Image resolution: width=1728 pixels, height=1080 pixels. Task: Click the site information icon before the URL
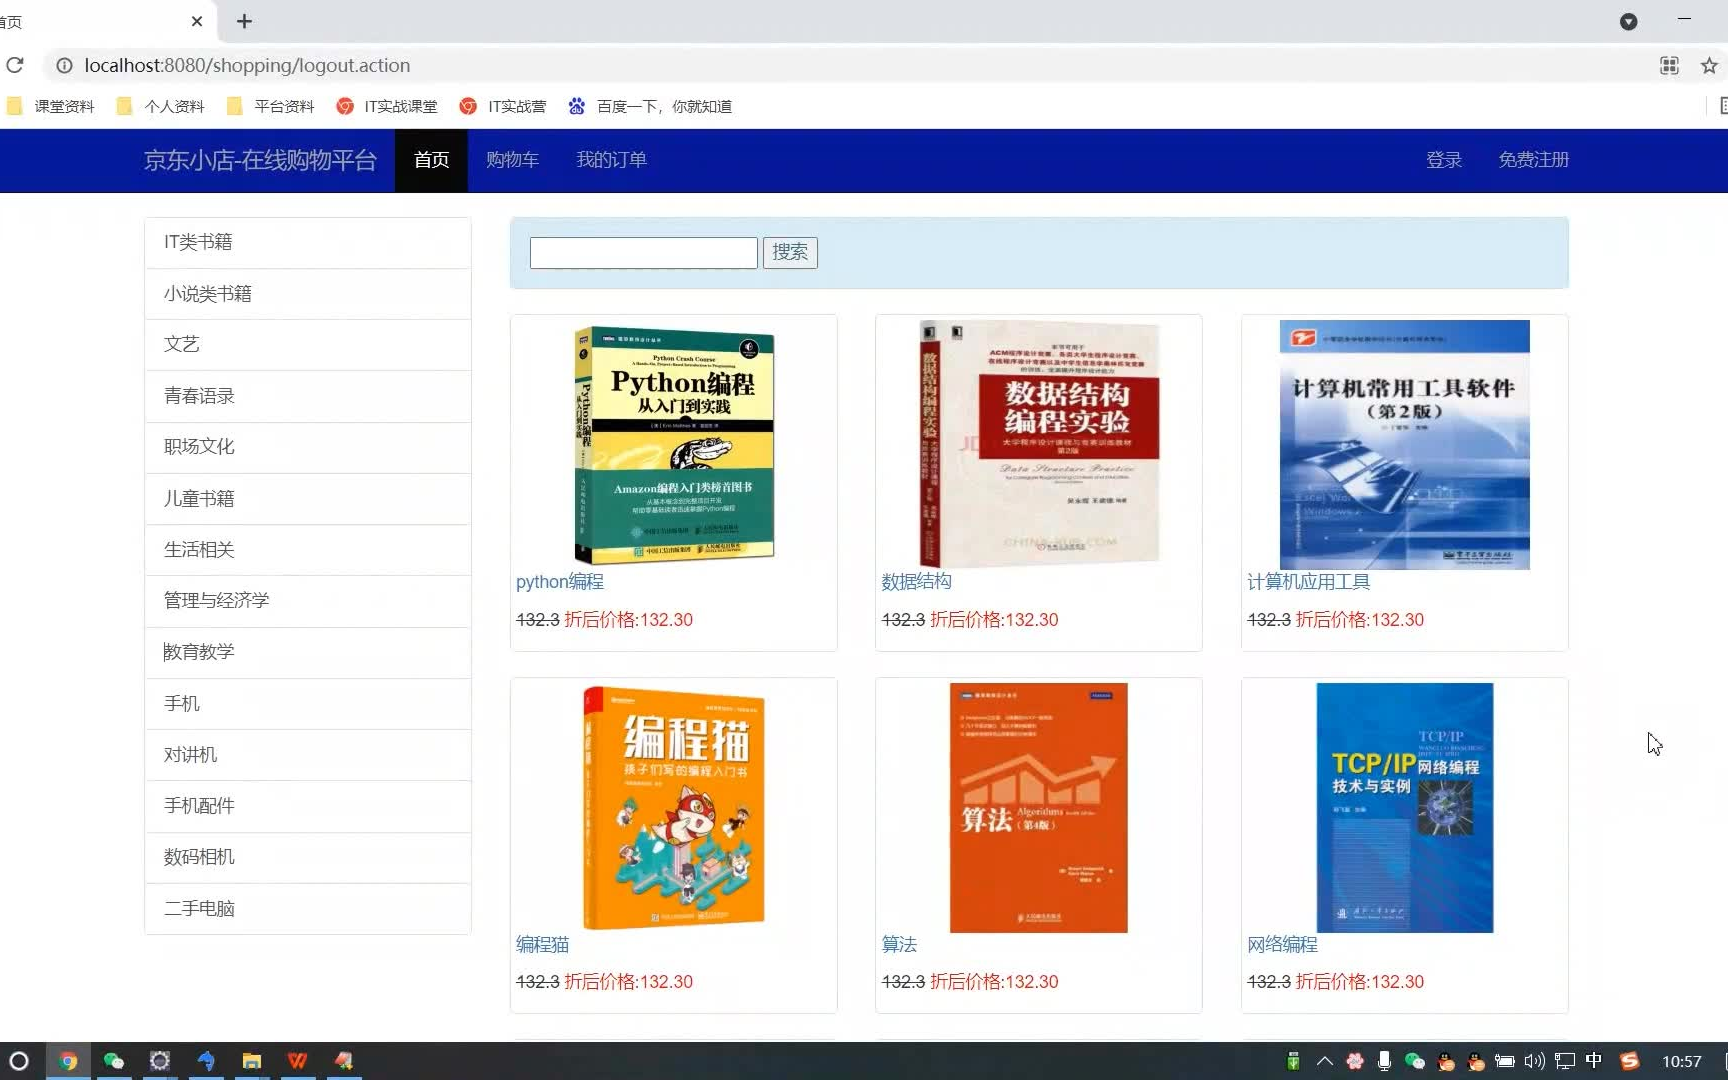(x=65, y=65)
